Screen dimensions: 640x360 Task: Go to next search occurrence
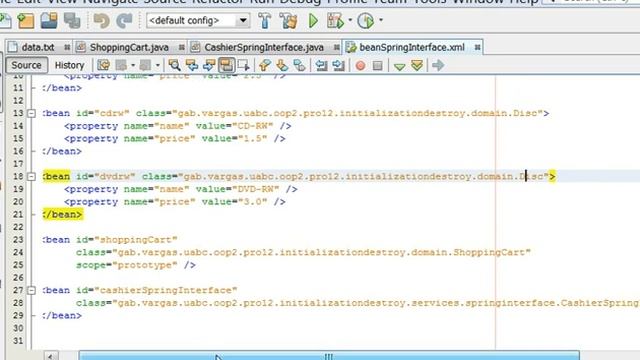click(x=209, y=65)
